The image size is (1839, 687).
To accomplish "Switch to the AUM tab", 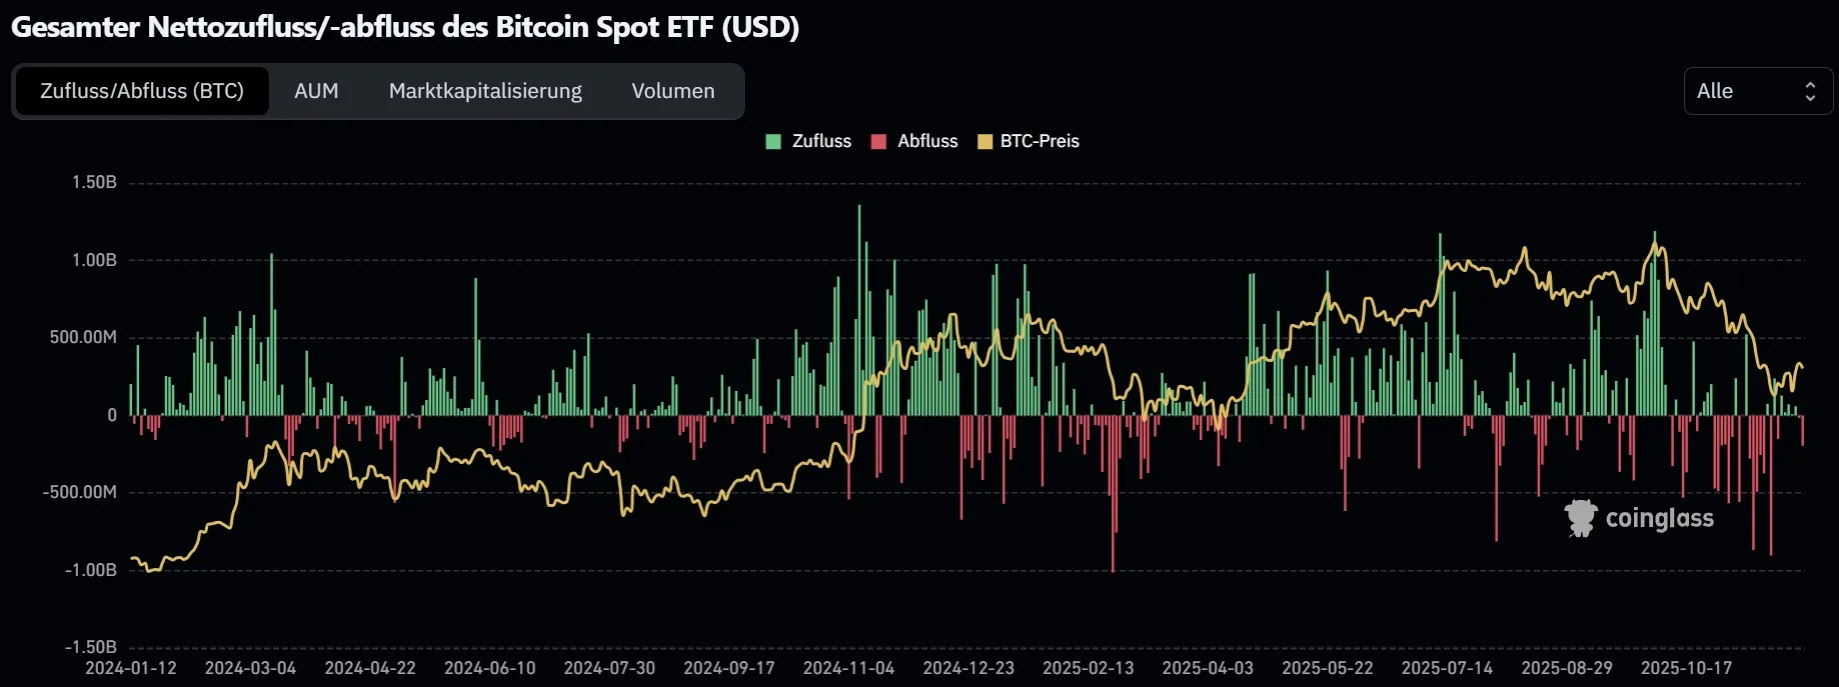I will 316,91.
